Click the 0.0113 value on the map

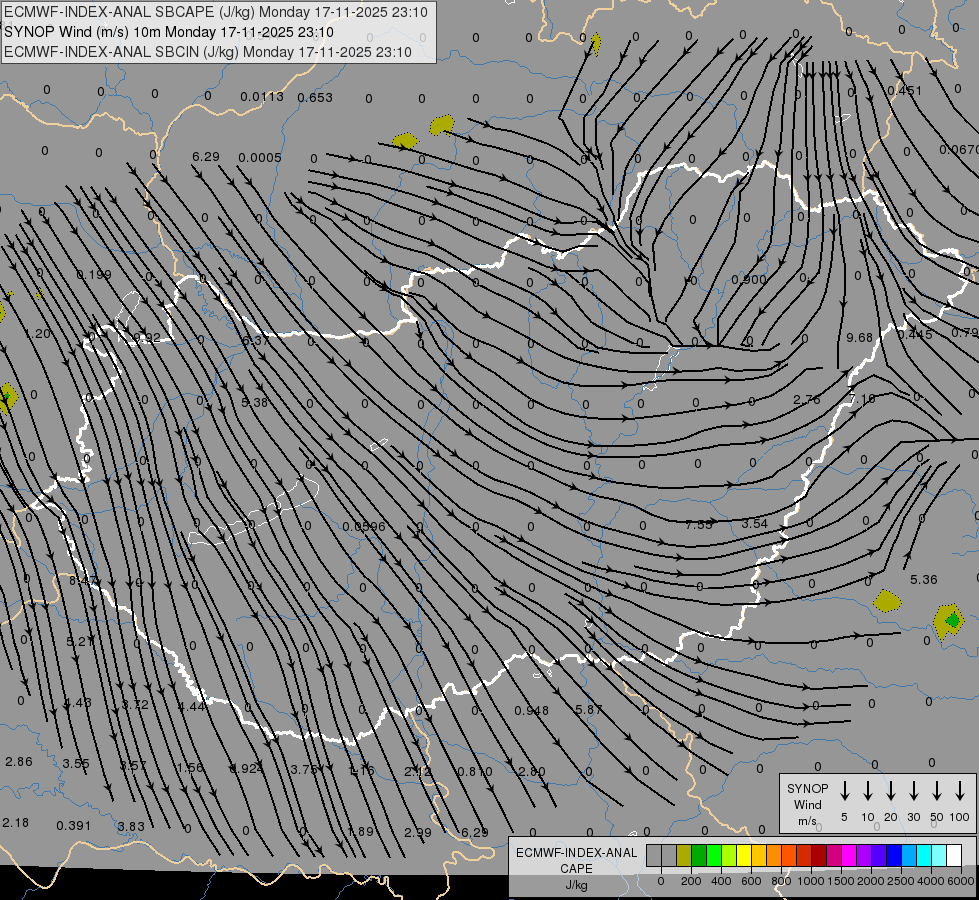[x=262, y=97]
